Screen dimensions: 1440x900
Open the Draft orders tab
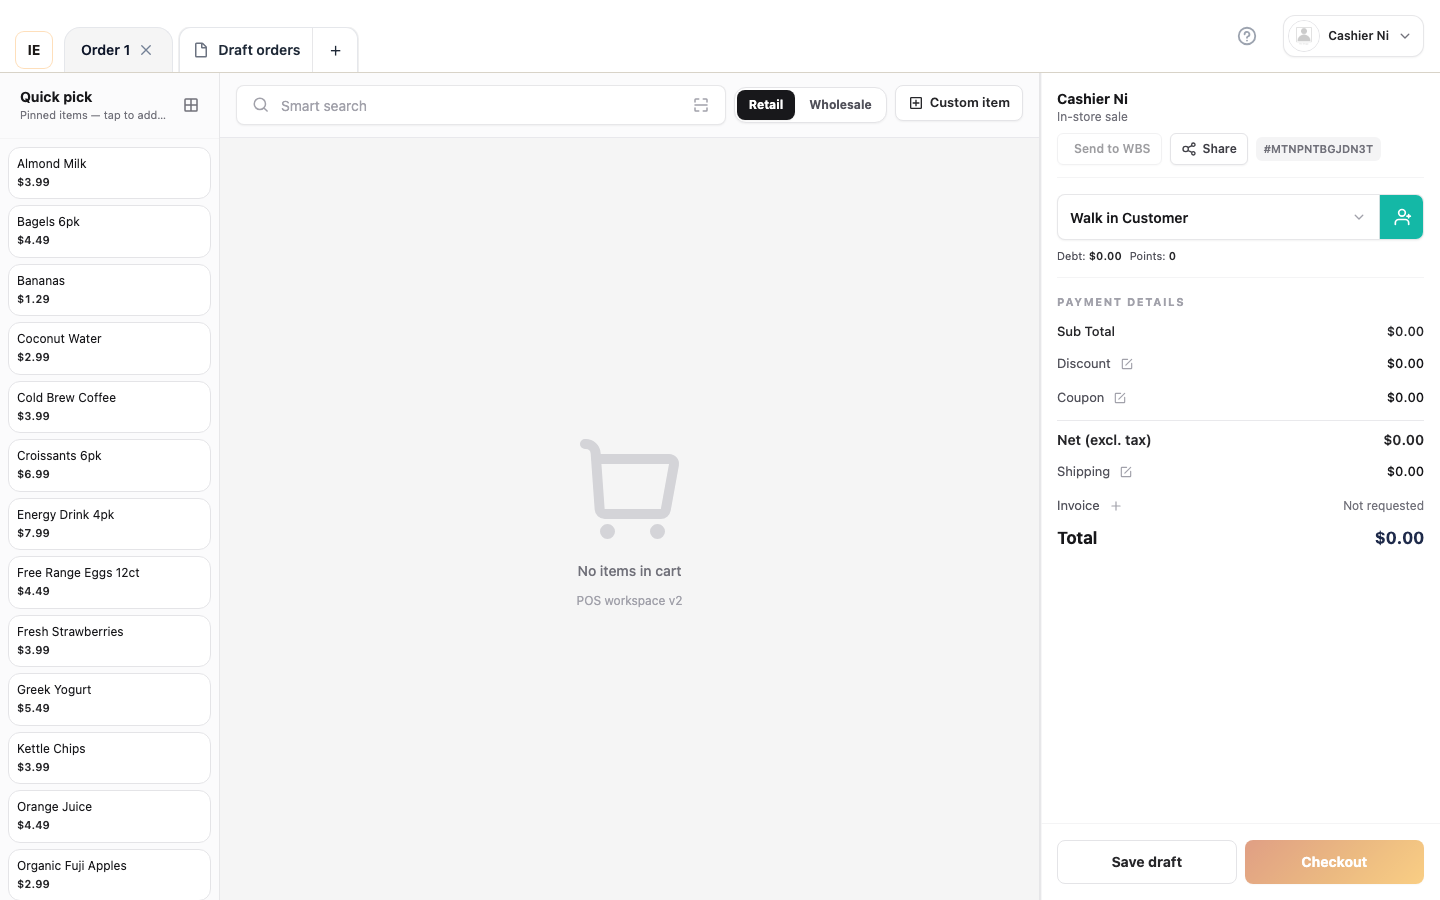pos(246,50)
